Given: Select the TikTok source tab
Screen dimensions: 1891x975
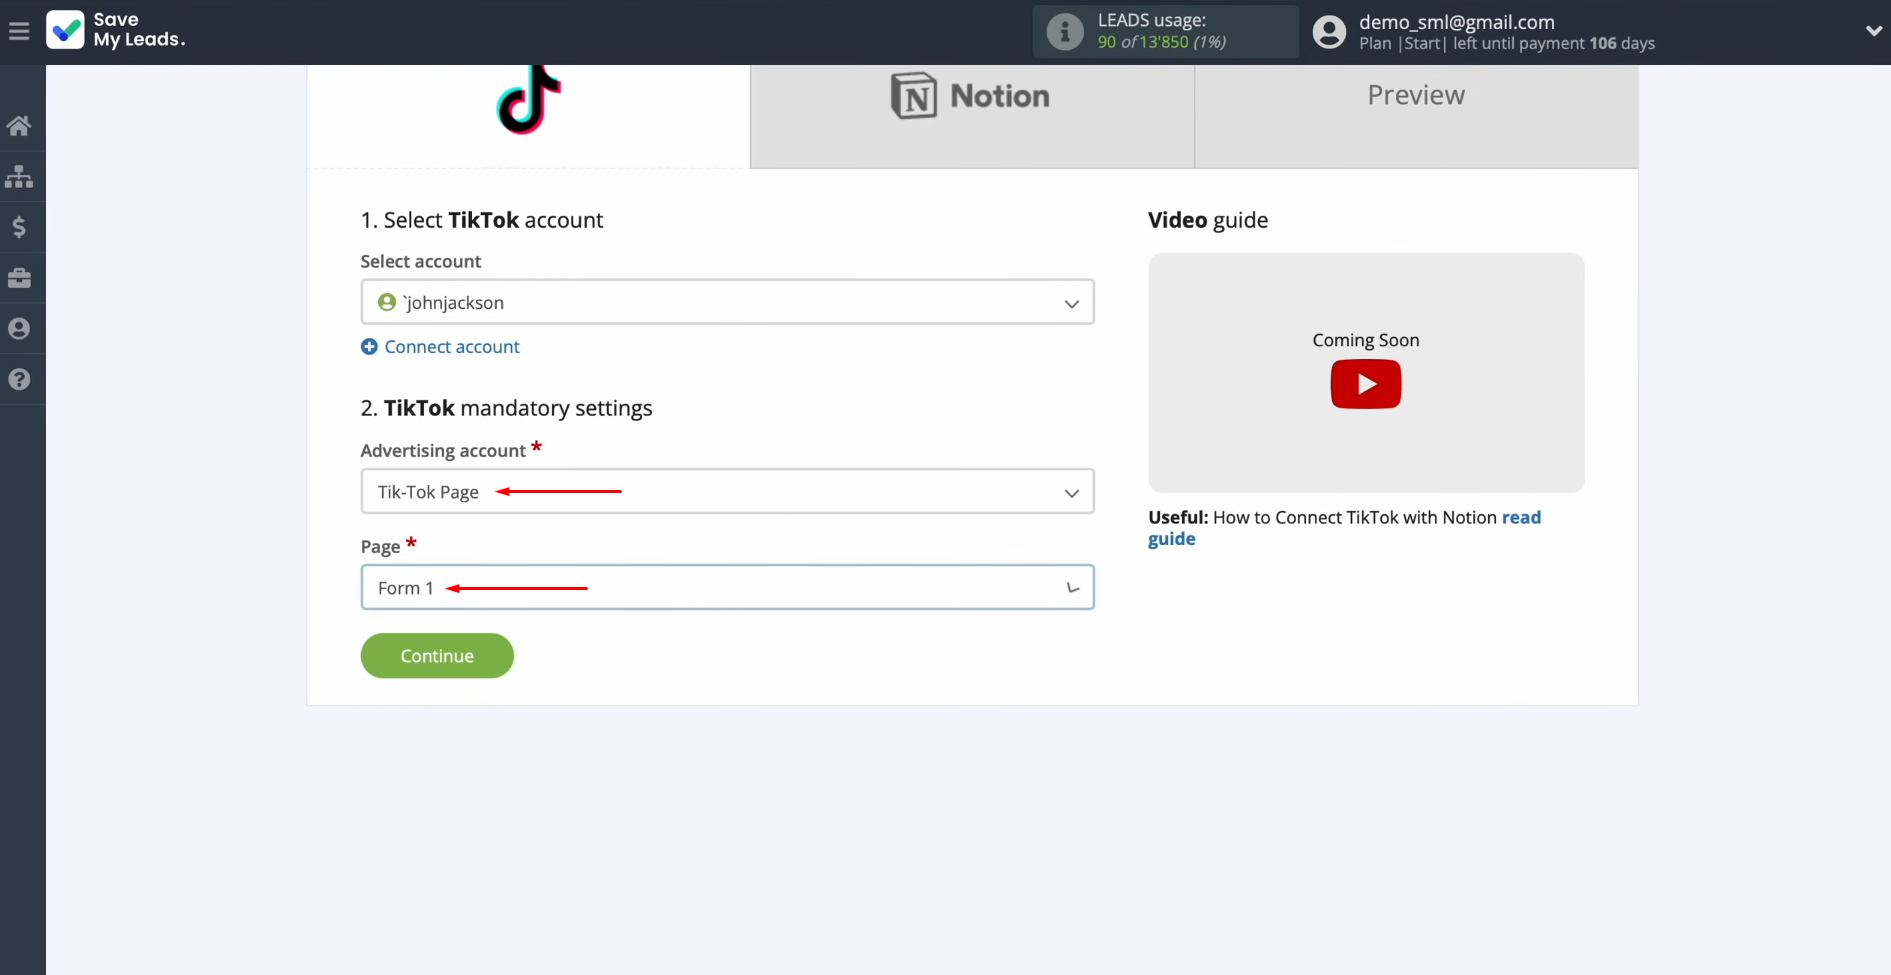Looking at the screenshot, I should pos(528,116).
